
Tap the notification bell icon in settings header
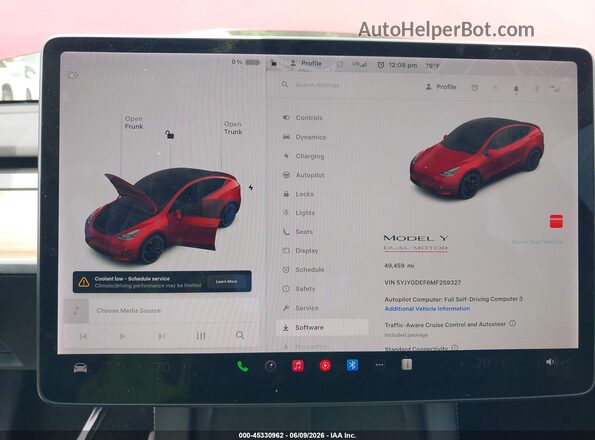point(516,89)
